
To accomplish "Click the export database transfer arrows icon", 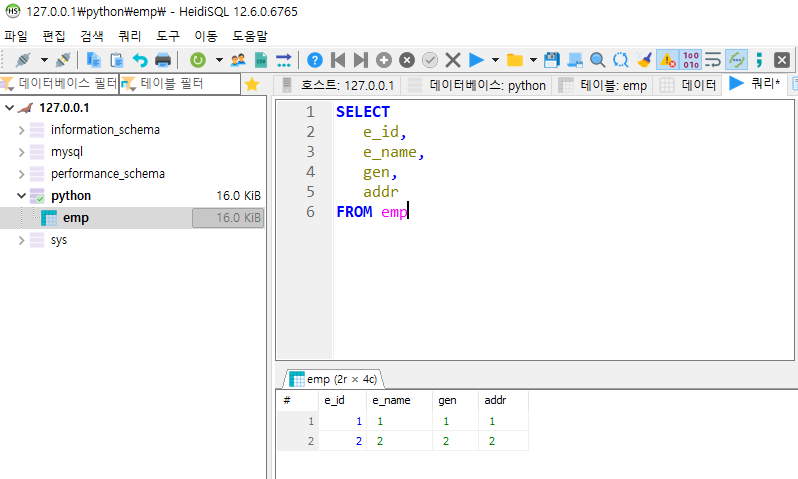I will pos(283,60).
